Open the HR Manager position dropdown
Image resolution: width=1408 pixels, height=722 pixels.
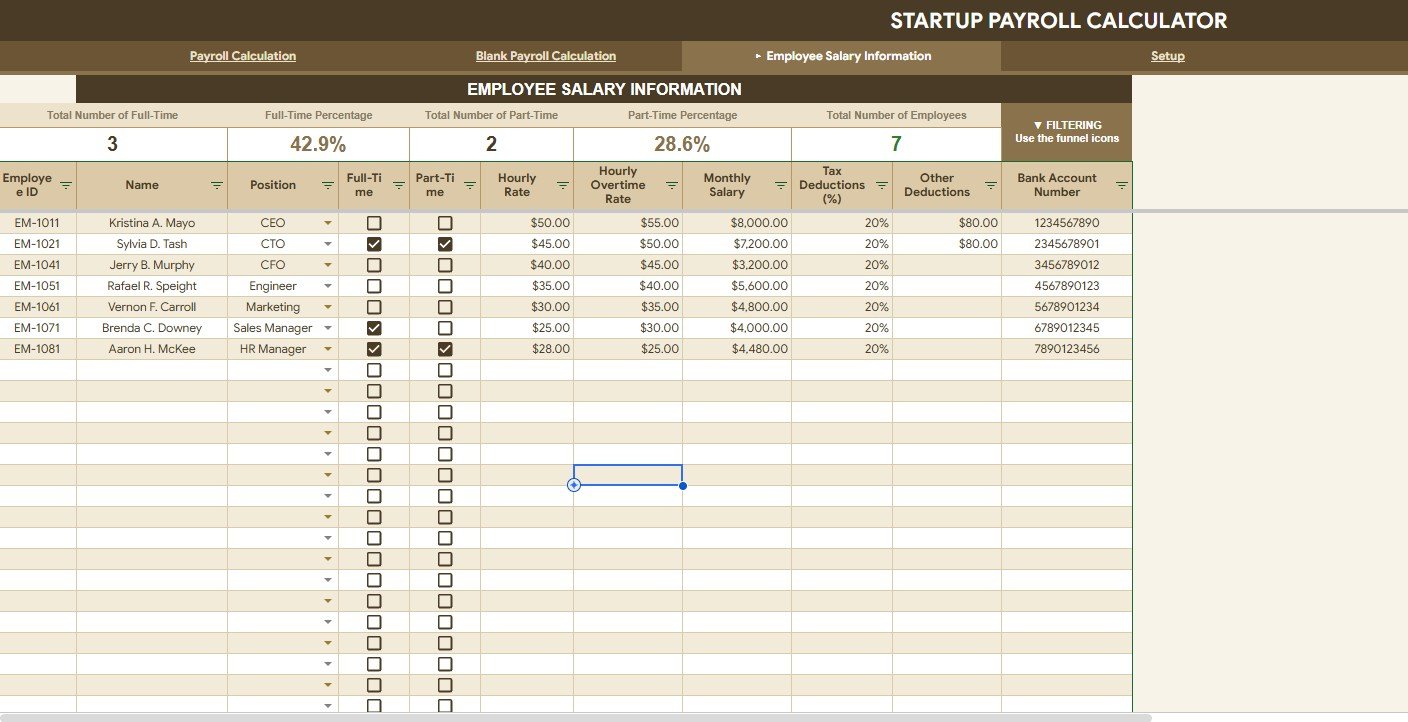[327, 349]
